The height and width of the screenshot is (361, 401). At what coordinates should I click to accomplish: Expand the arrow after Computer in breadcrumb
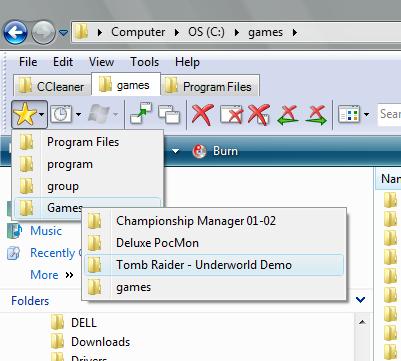coord(177,32)
